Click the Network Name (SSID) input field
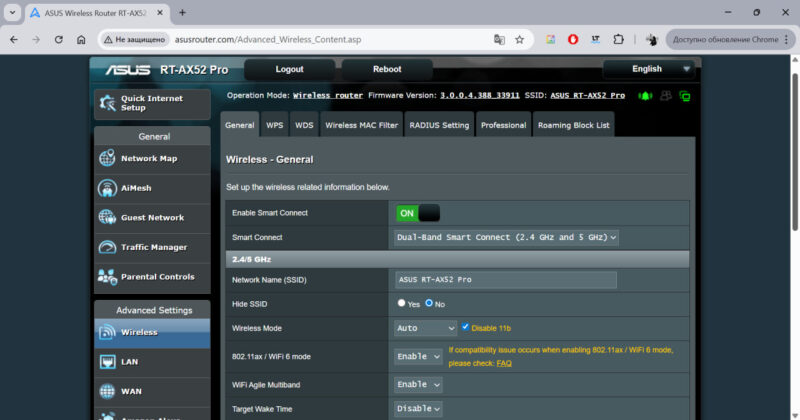Image resolution: width=800 pixels, height=420 pixels. (506, 280)
